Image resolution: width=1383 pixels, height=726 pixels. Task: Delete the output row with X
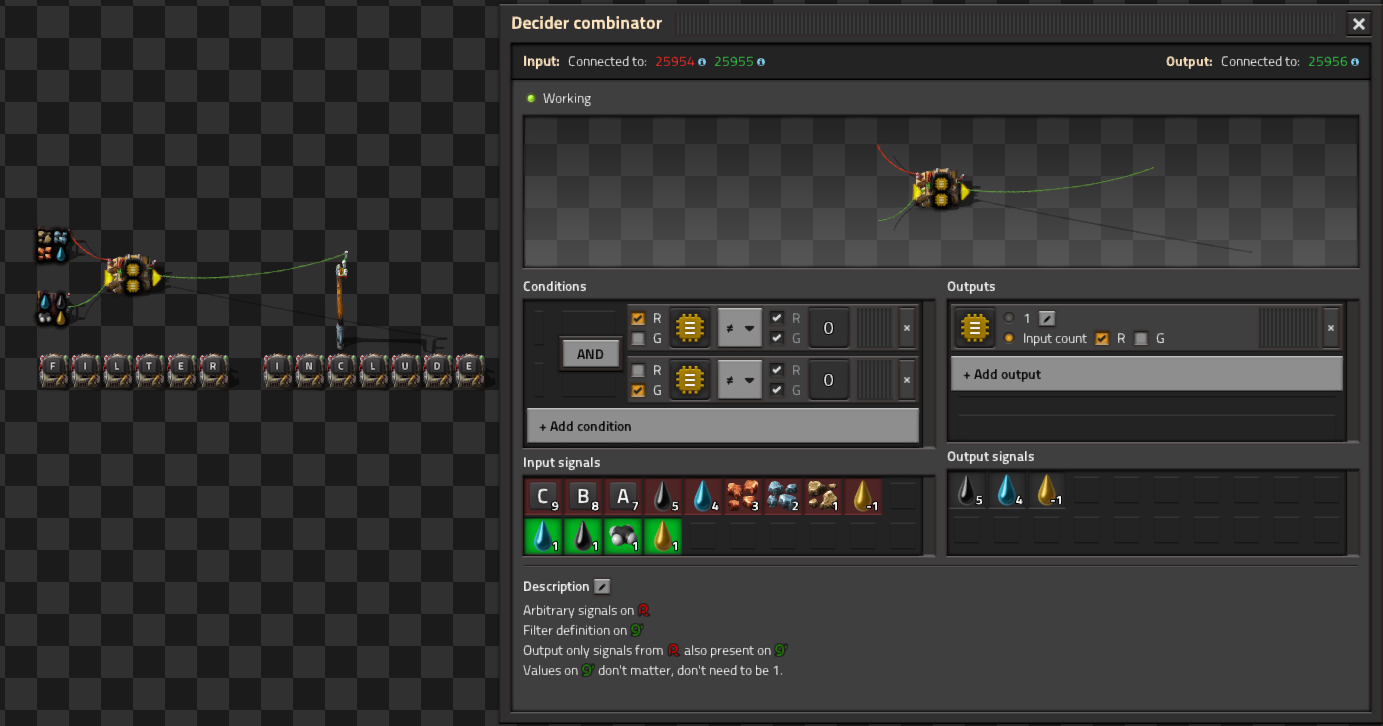1329,327
